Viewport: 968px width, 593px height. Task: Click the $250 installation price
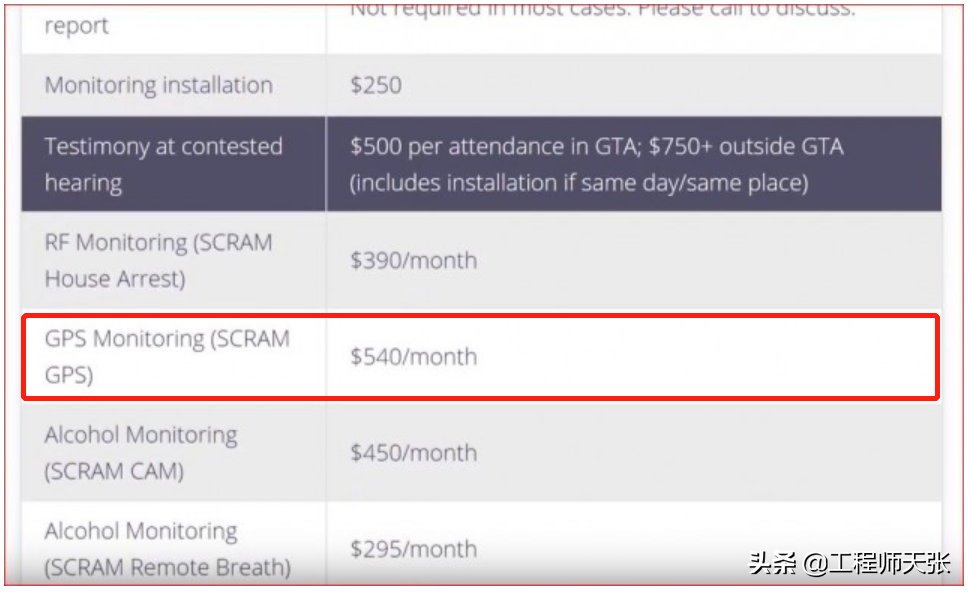pyautogui.click(x=376, y=85)
